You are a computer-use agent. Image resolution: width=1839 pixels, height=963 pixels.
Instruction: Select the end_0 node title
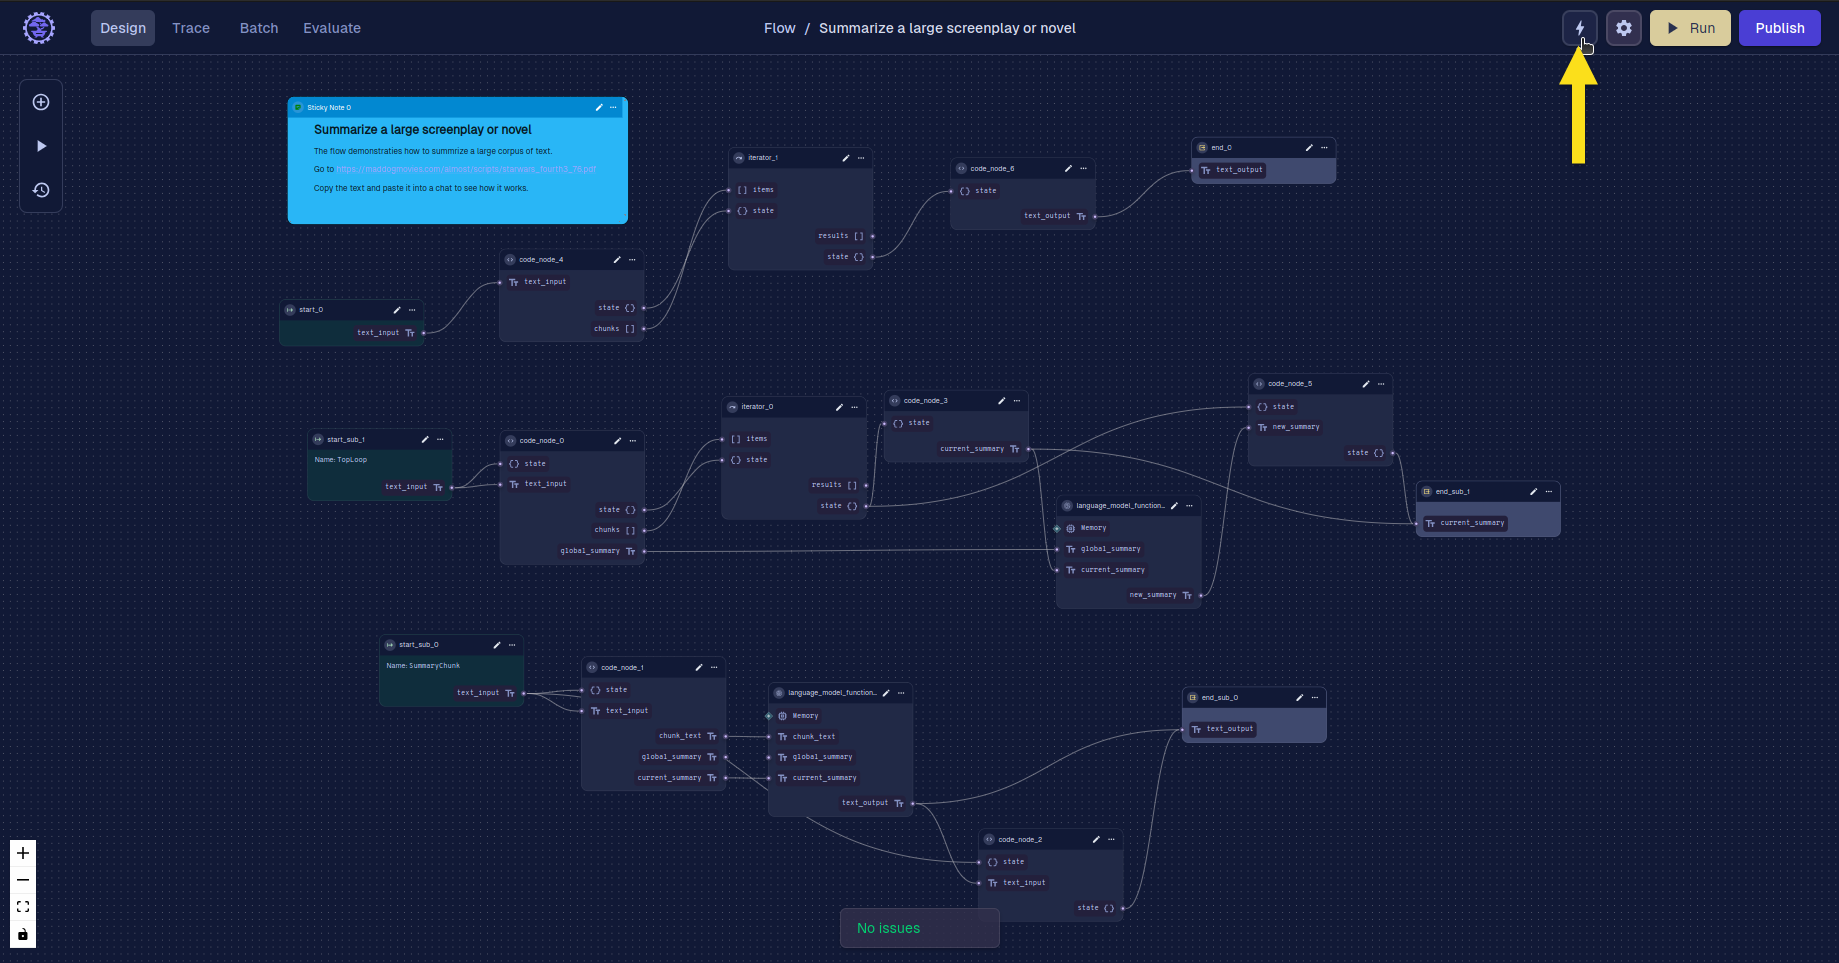(1222, 148)
